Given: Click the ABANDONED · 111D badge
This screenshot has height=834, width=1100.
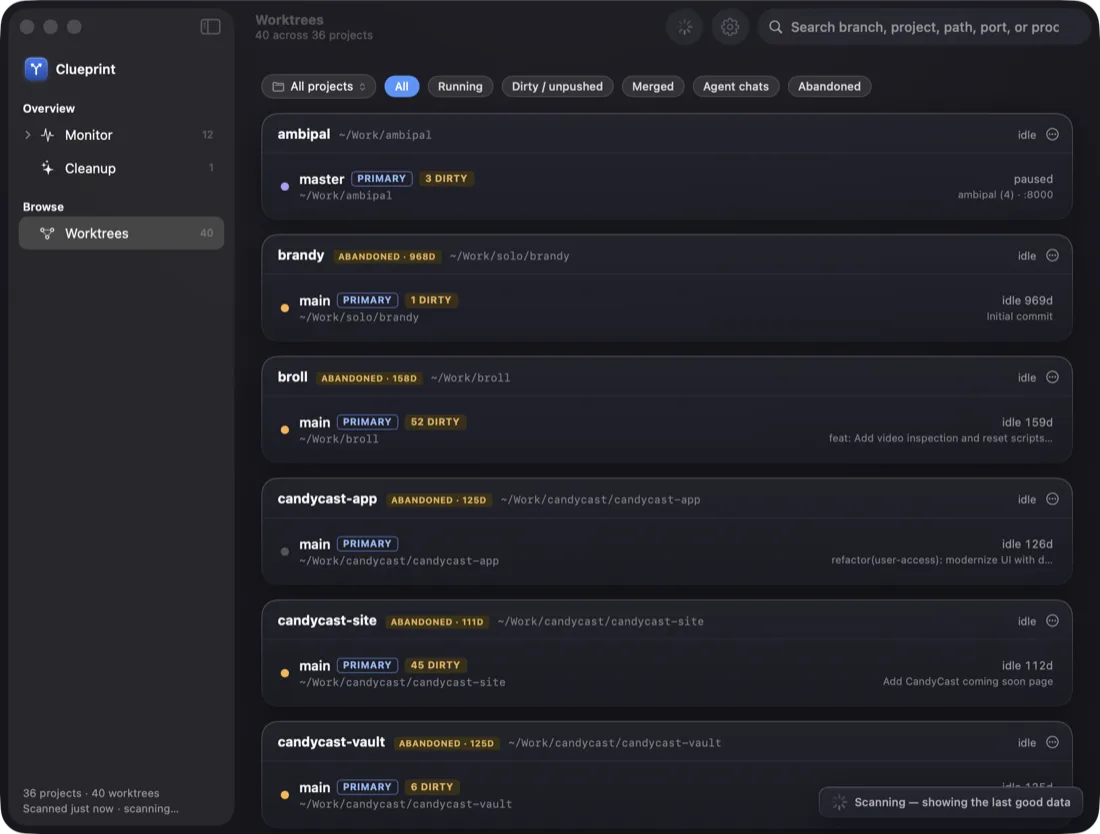Looking at the screenshot, I should (437, 622).
